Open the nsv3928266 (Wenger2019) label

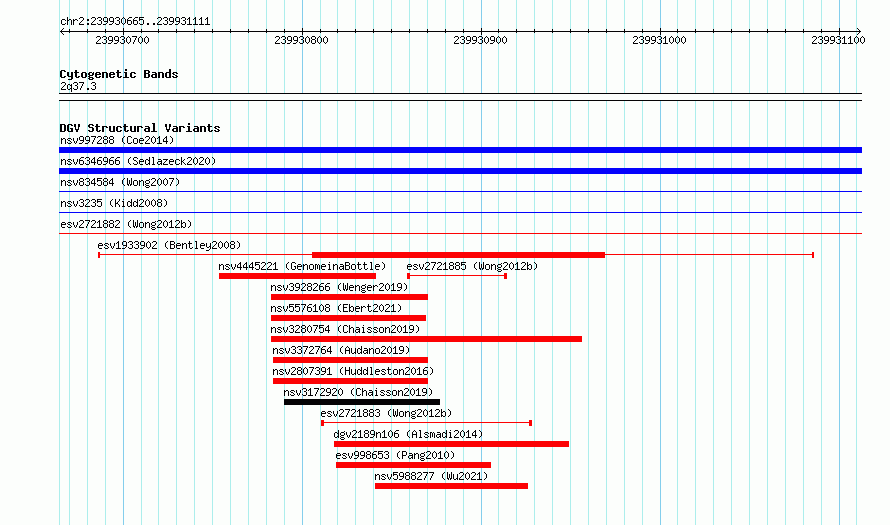[337, 287]
